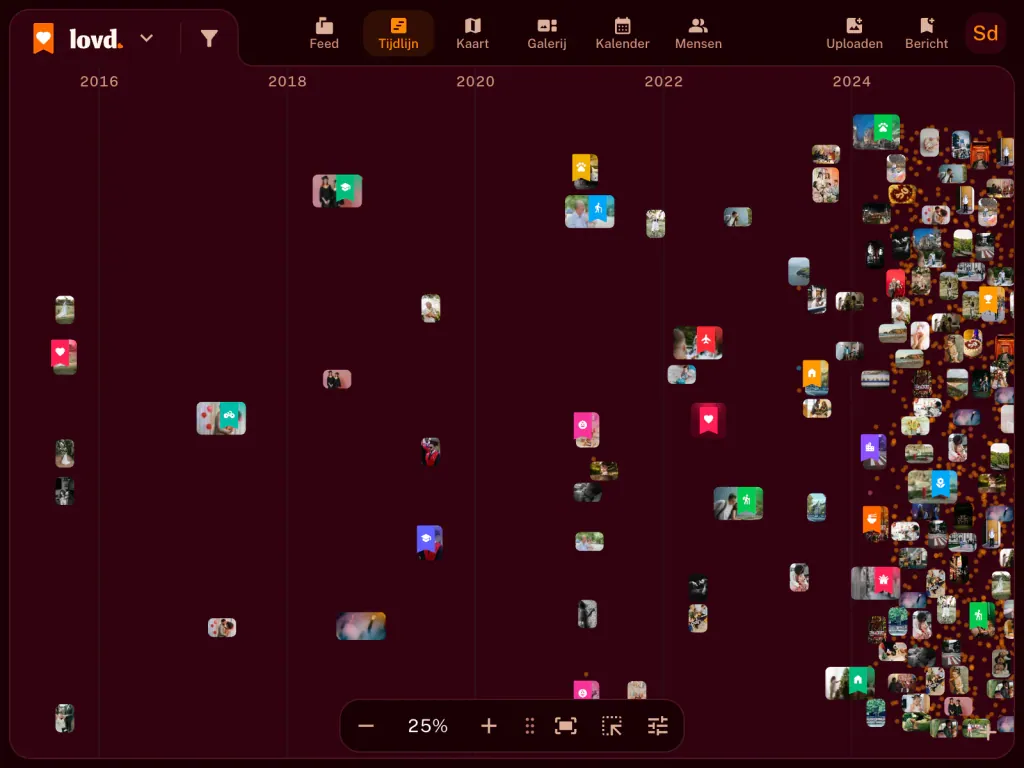Open the purple graduation cap memory marker

429,543
